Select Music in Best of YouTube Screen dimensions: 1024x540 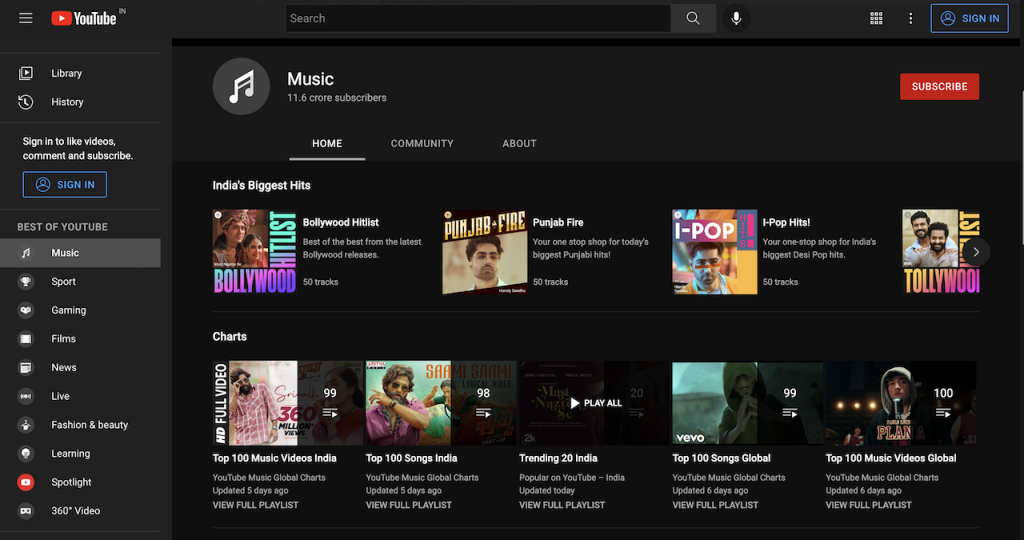click(x=80, y=253)
